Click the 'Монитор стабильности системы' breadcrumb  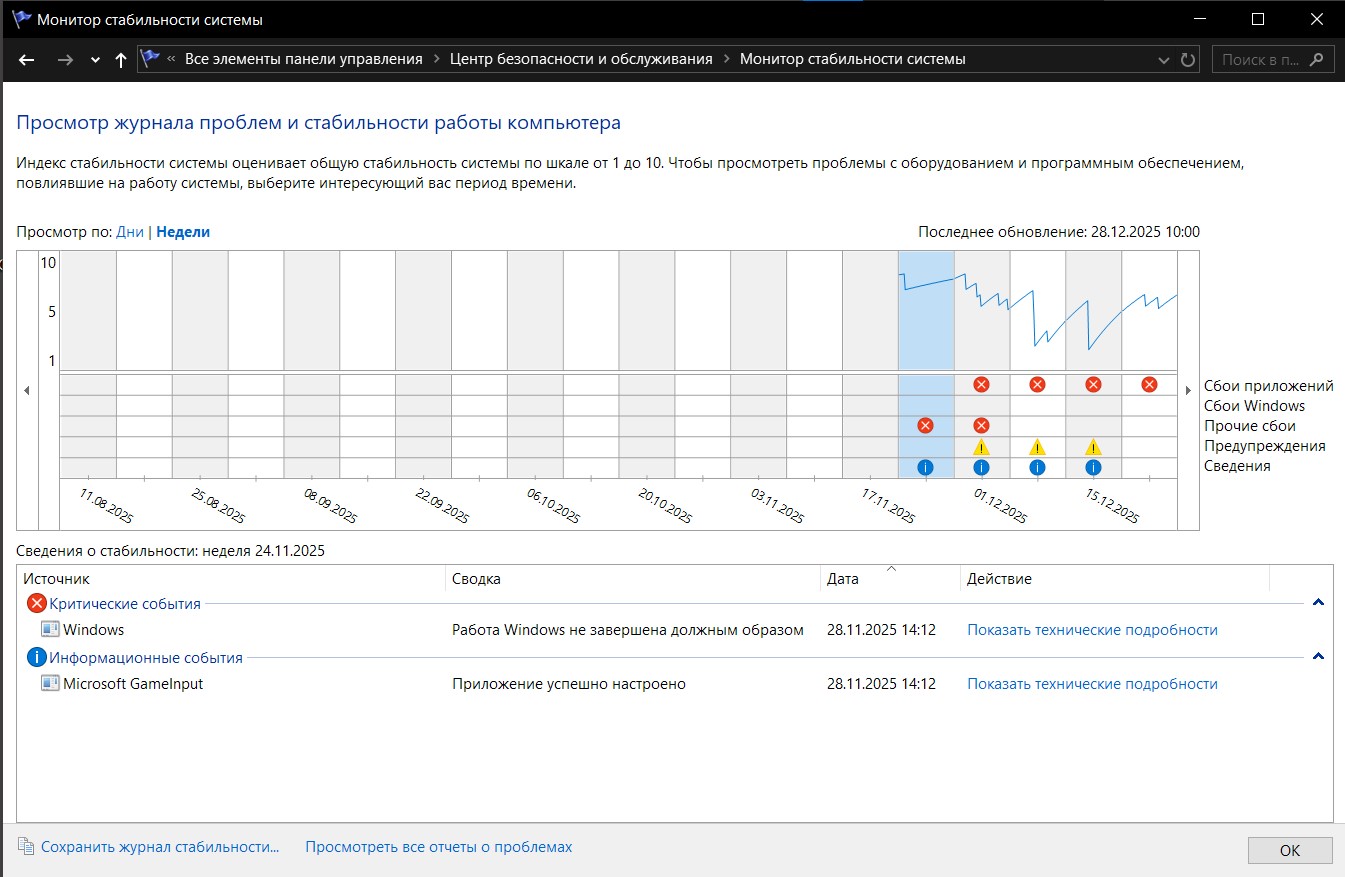coord(853,59)
